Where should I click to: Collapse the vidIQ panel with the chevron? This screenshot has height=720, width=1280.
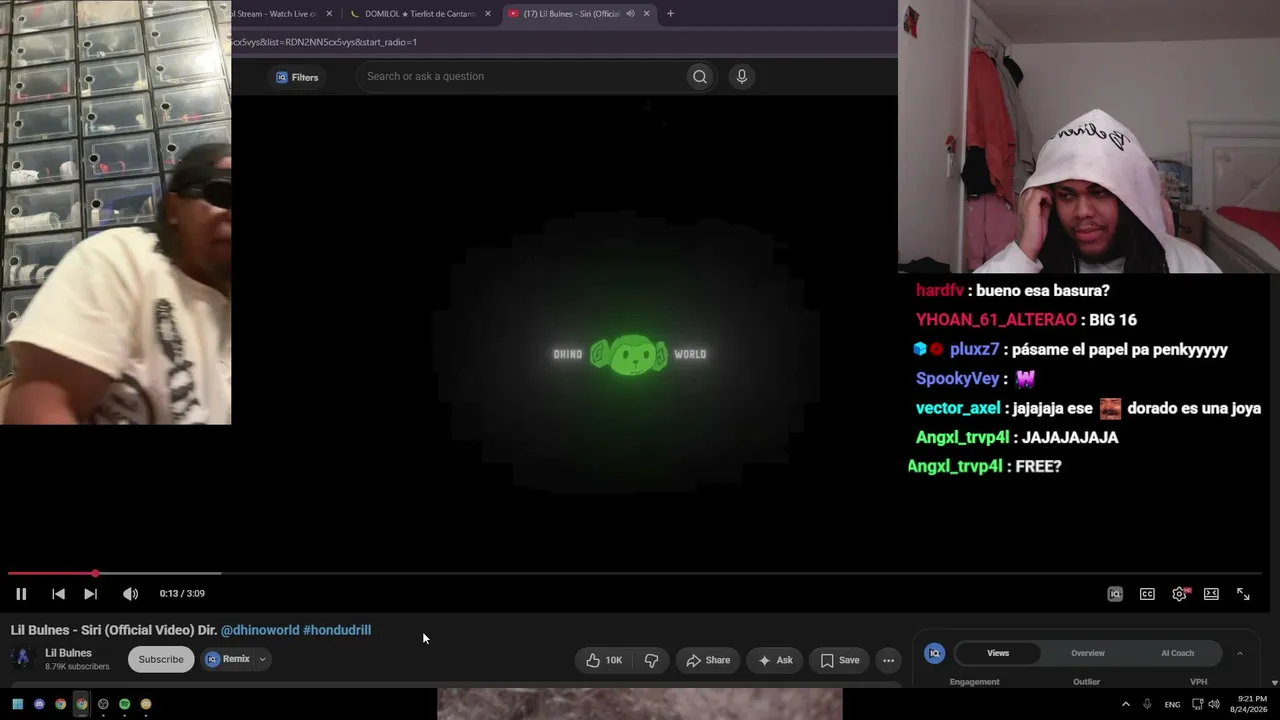(1240, 653)
